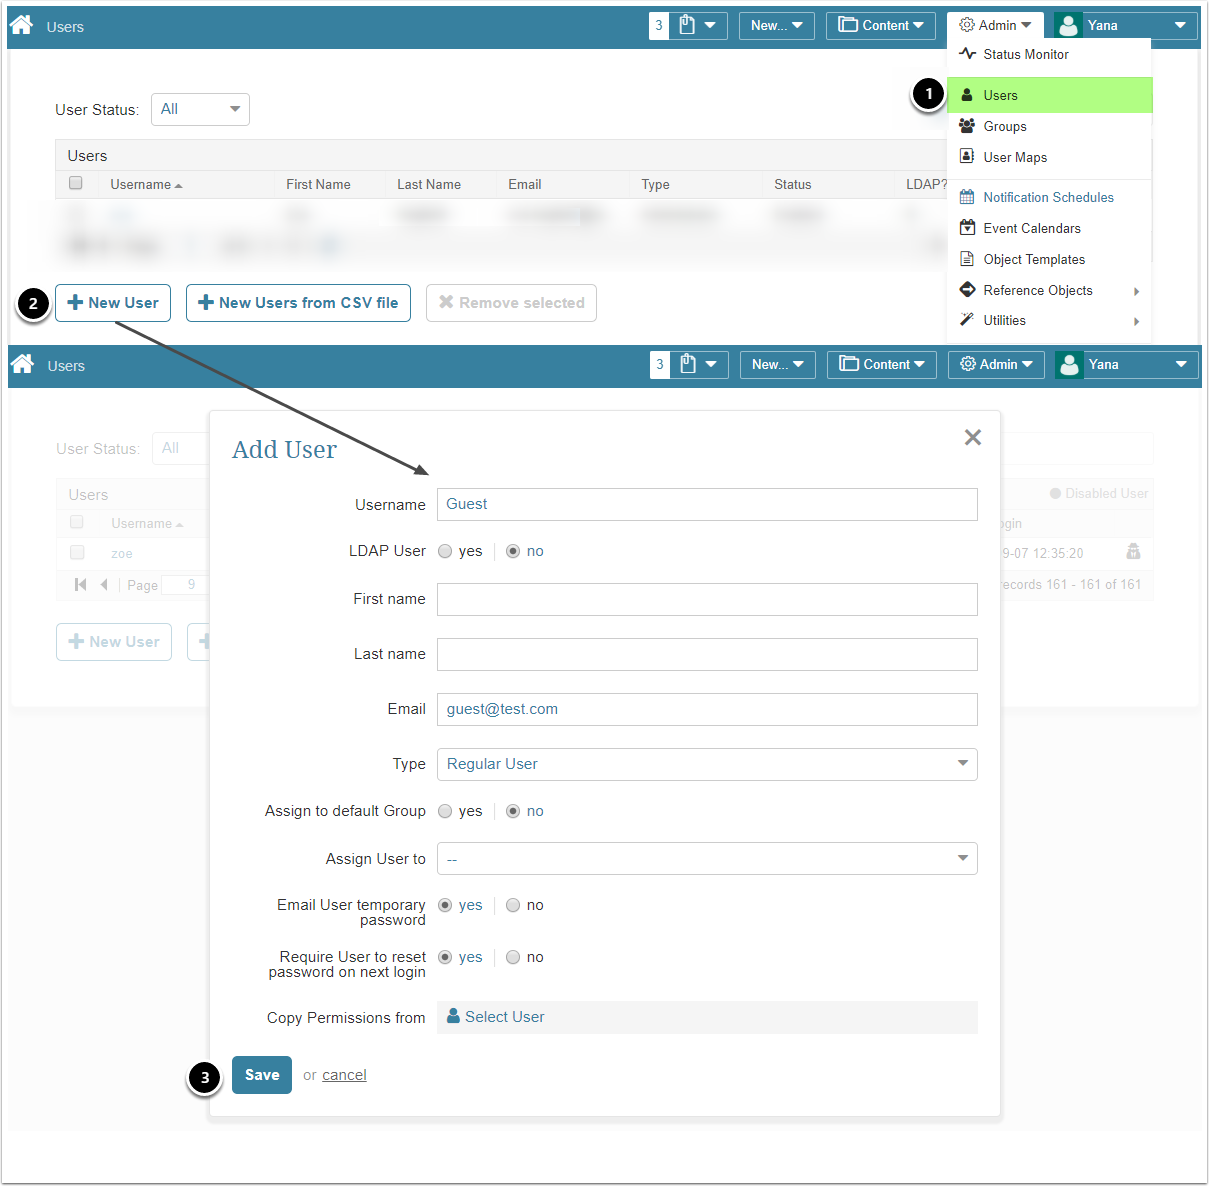Click the notification count 3 in the lower header

click(660, 365)
